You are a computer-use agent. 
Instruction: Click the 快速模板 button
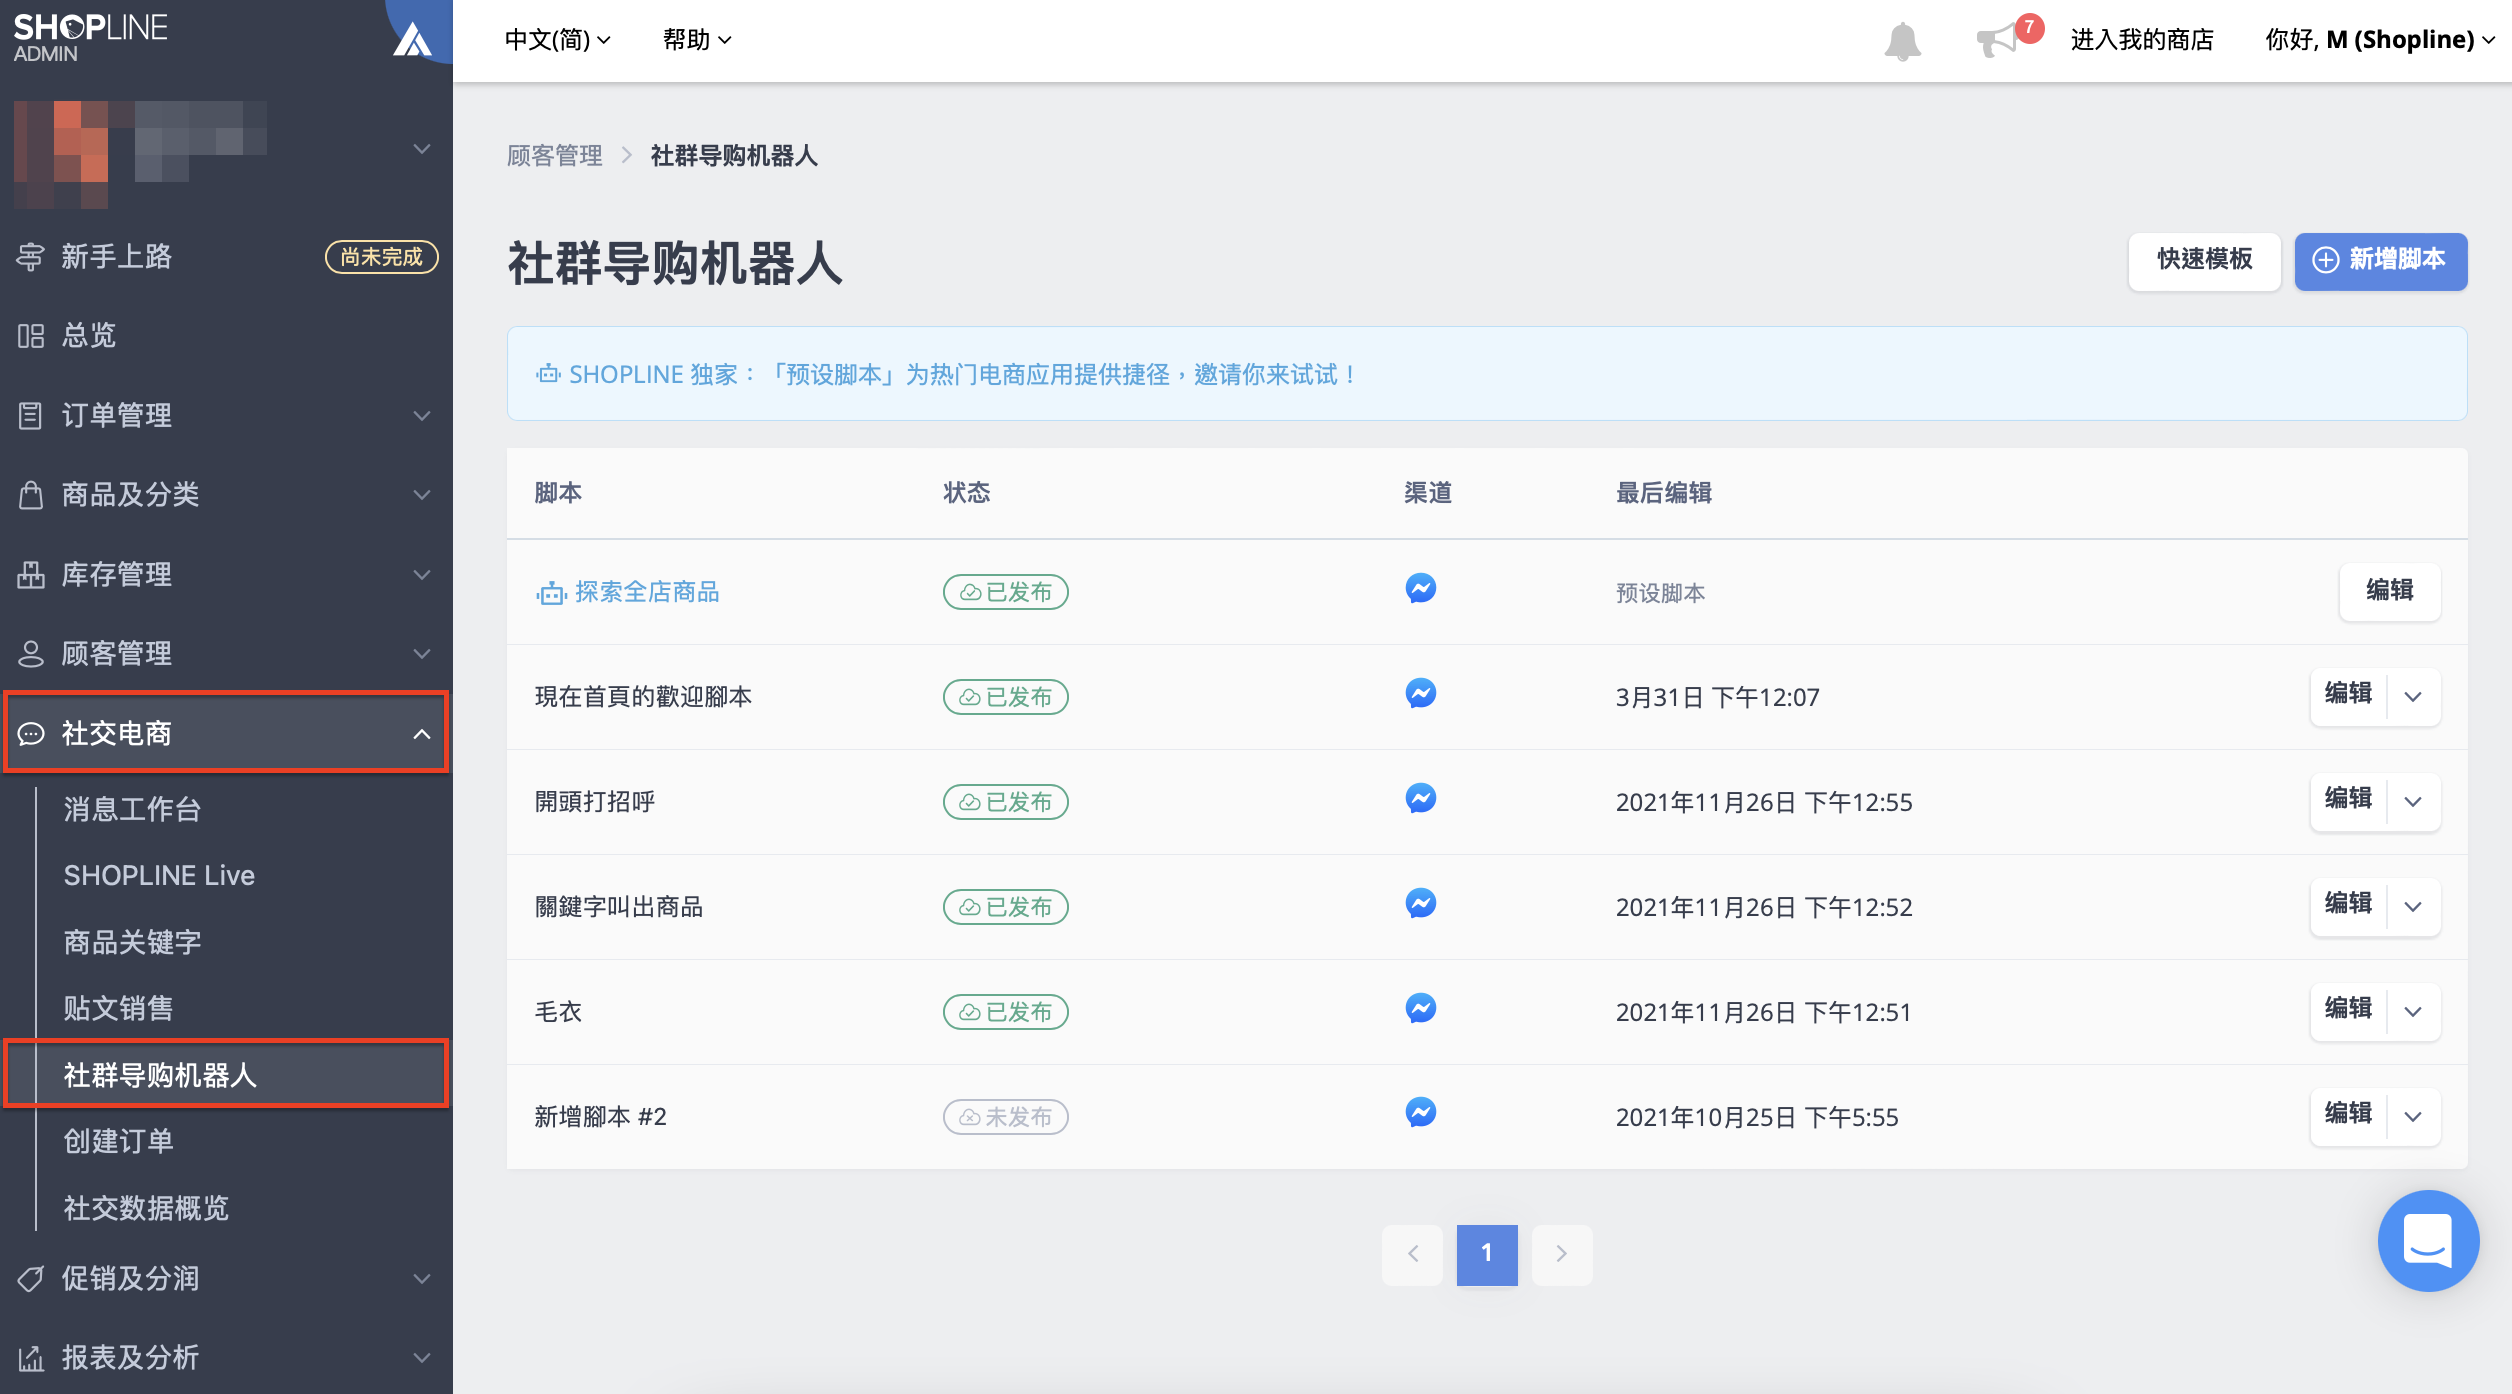pyautogui.click(x=2204, y=261)
